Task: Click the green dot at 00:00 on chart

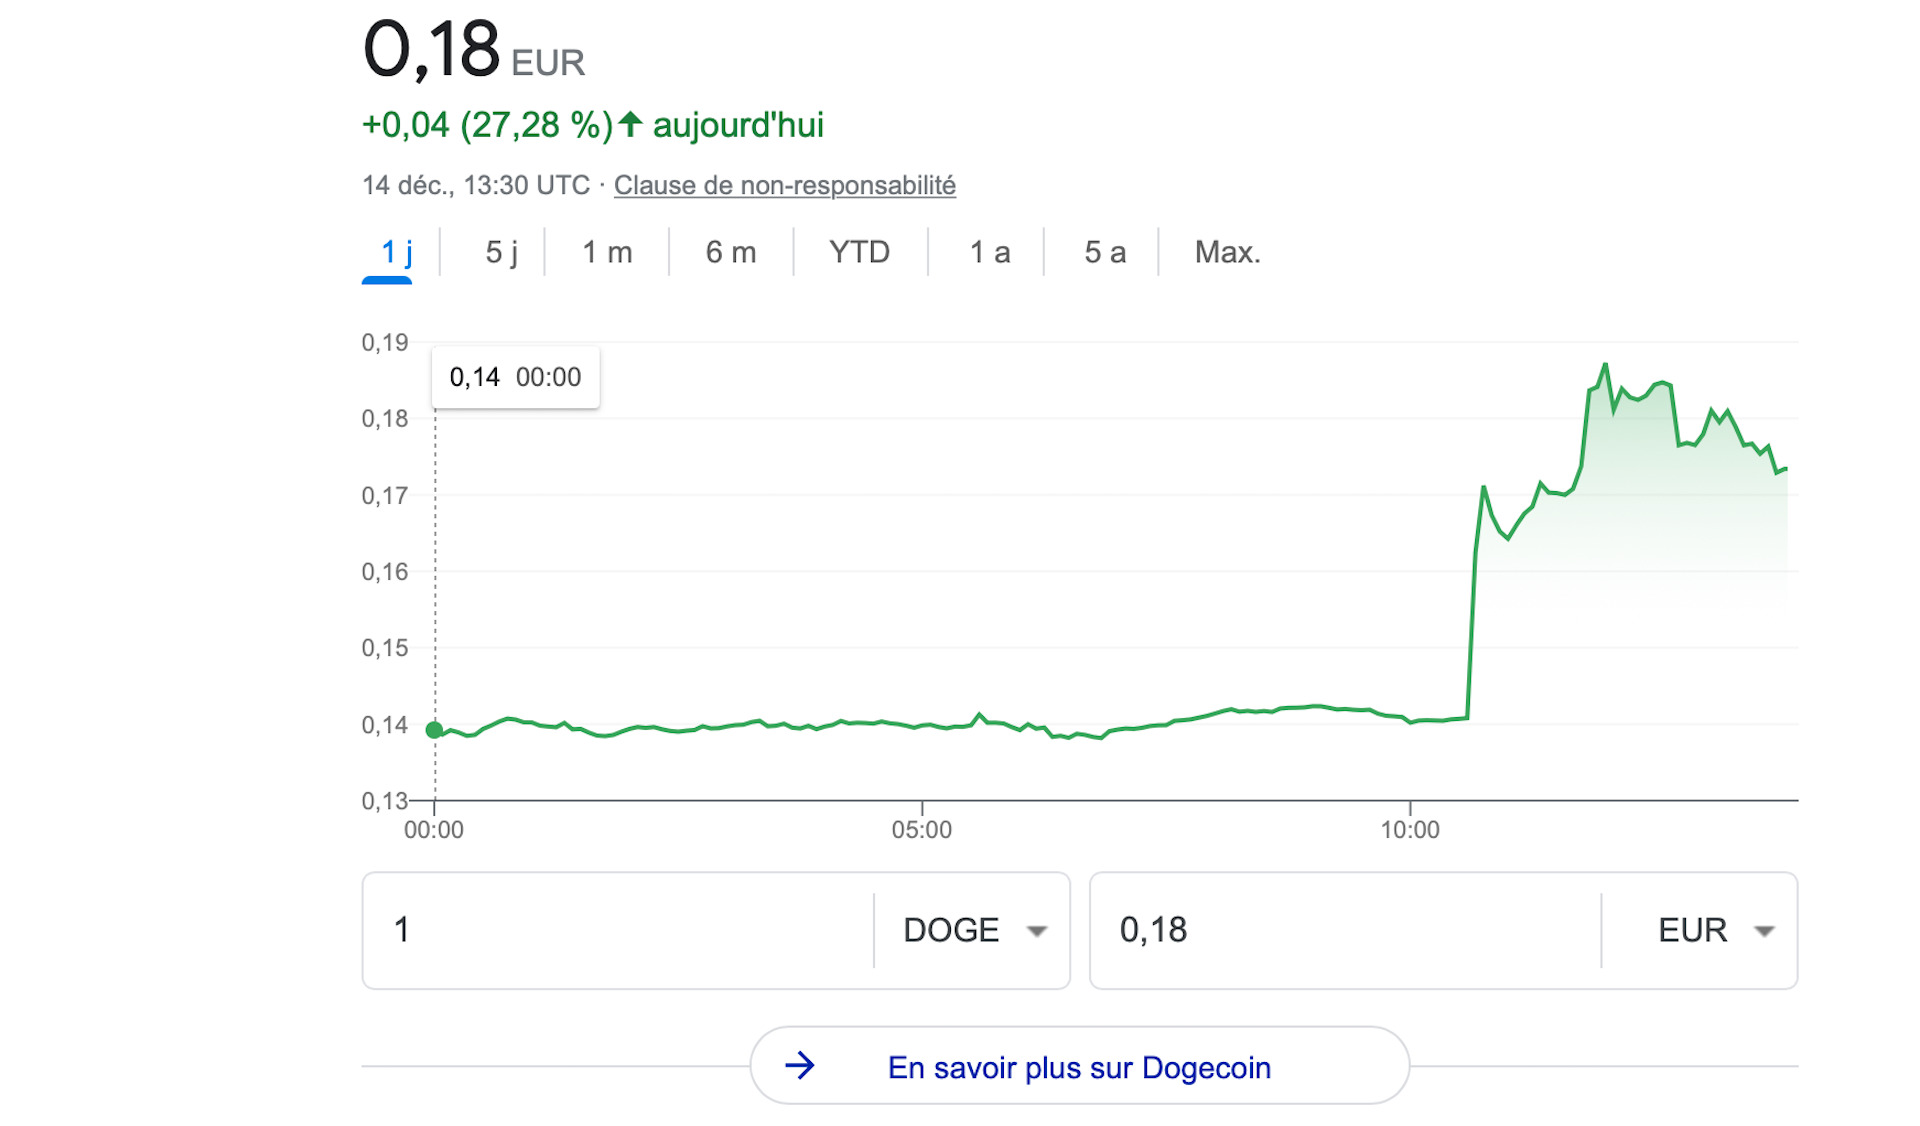Action: 434,730
